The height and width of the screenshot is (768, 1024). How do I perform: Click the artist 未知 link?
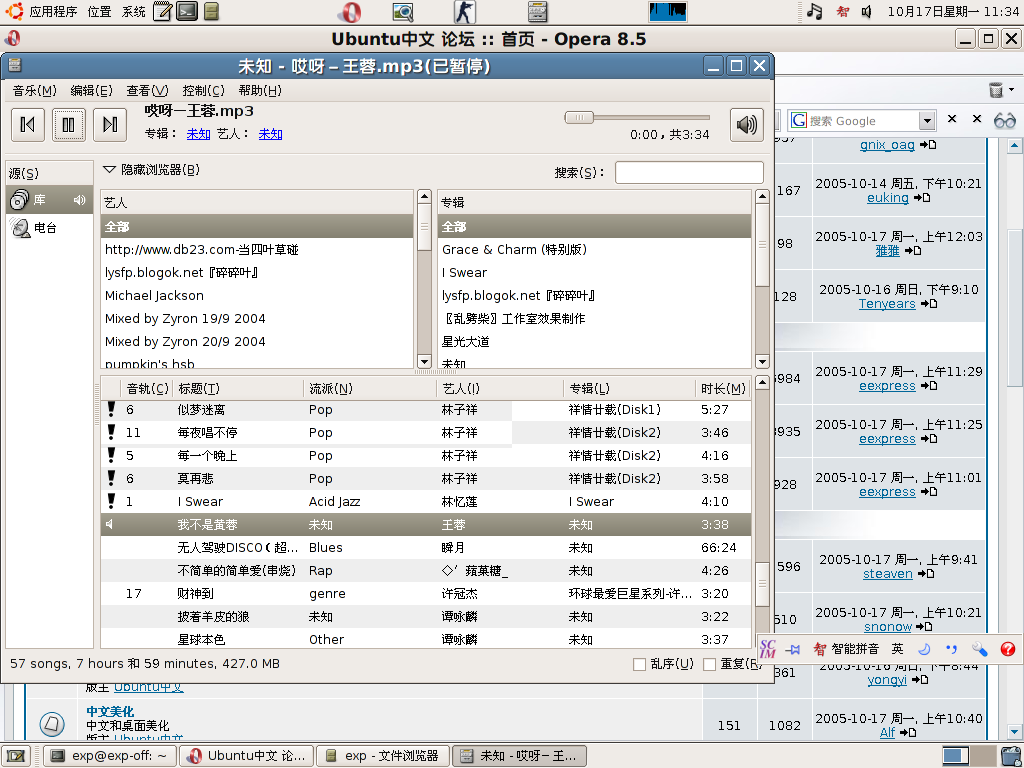[x=270, y=134]
